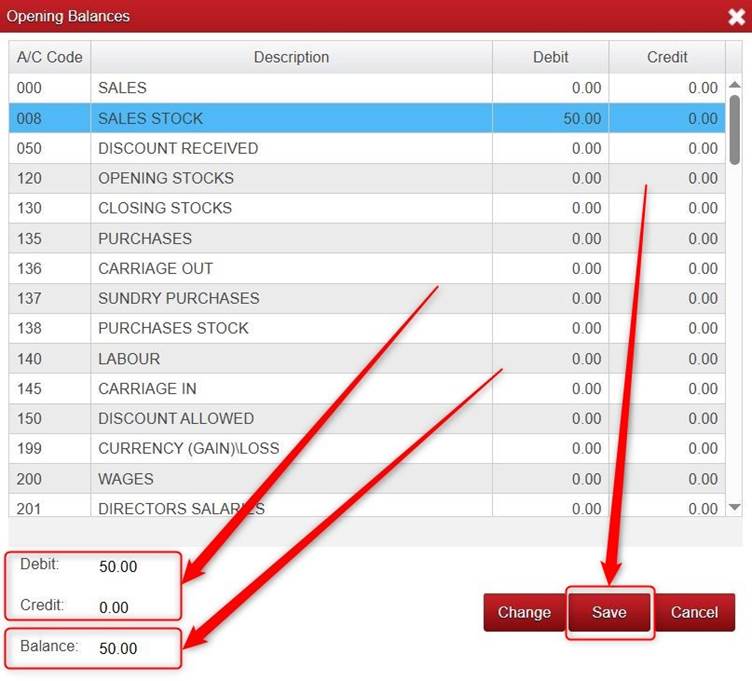Select the CURRENCY (GAIN)\LOSS row

click(367, 448)
